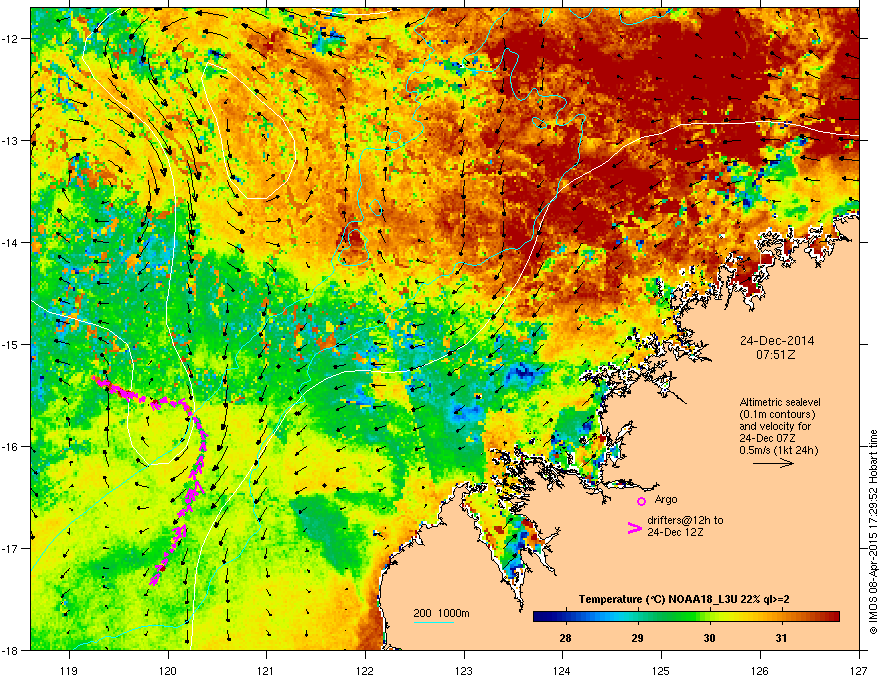Click the 29 temperature scale value
880x680 pixels.
pos(637,638)
